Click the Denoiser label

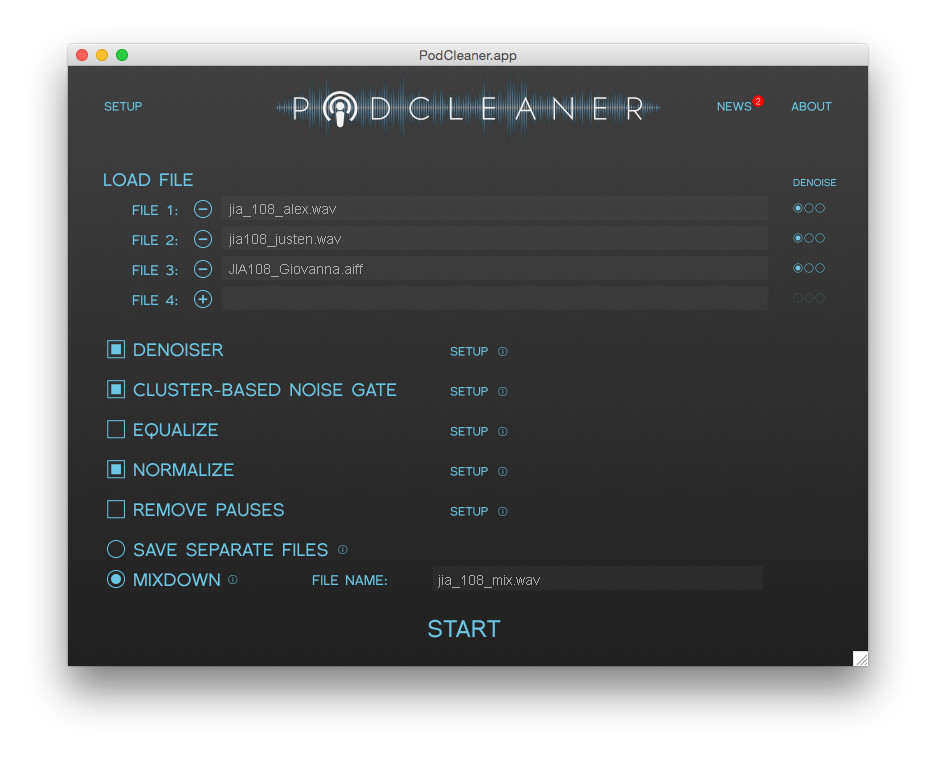click(x=178, y=350)
